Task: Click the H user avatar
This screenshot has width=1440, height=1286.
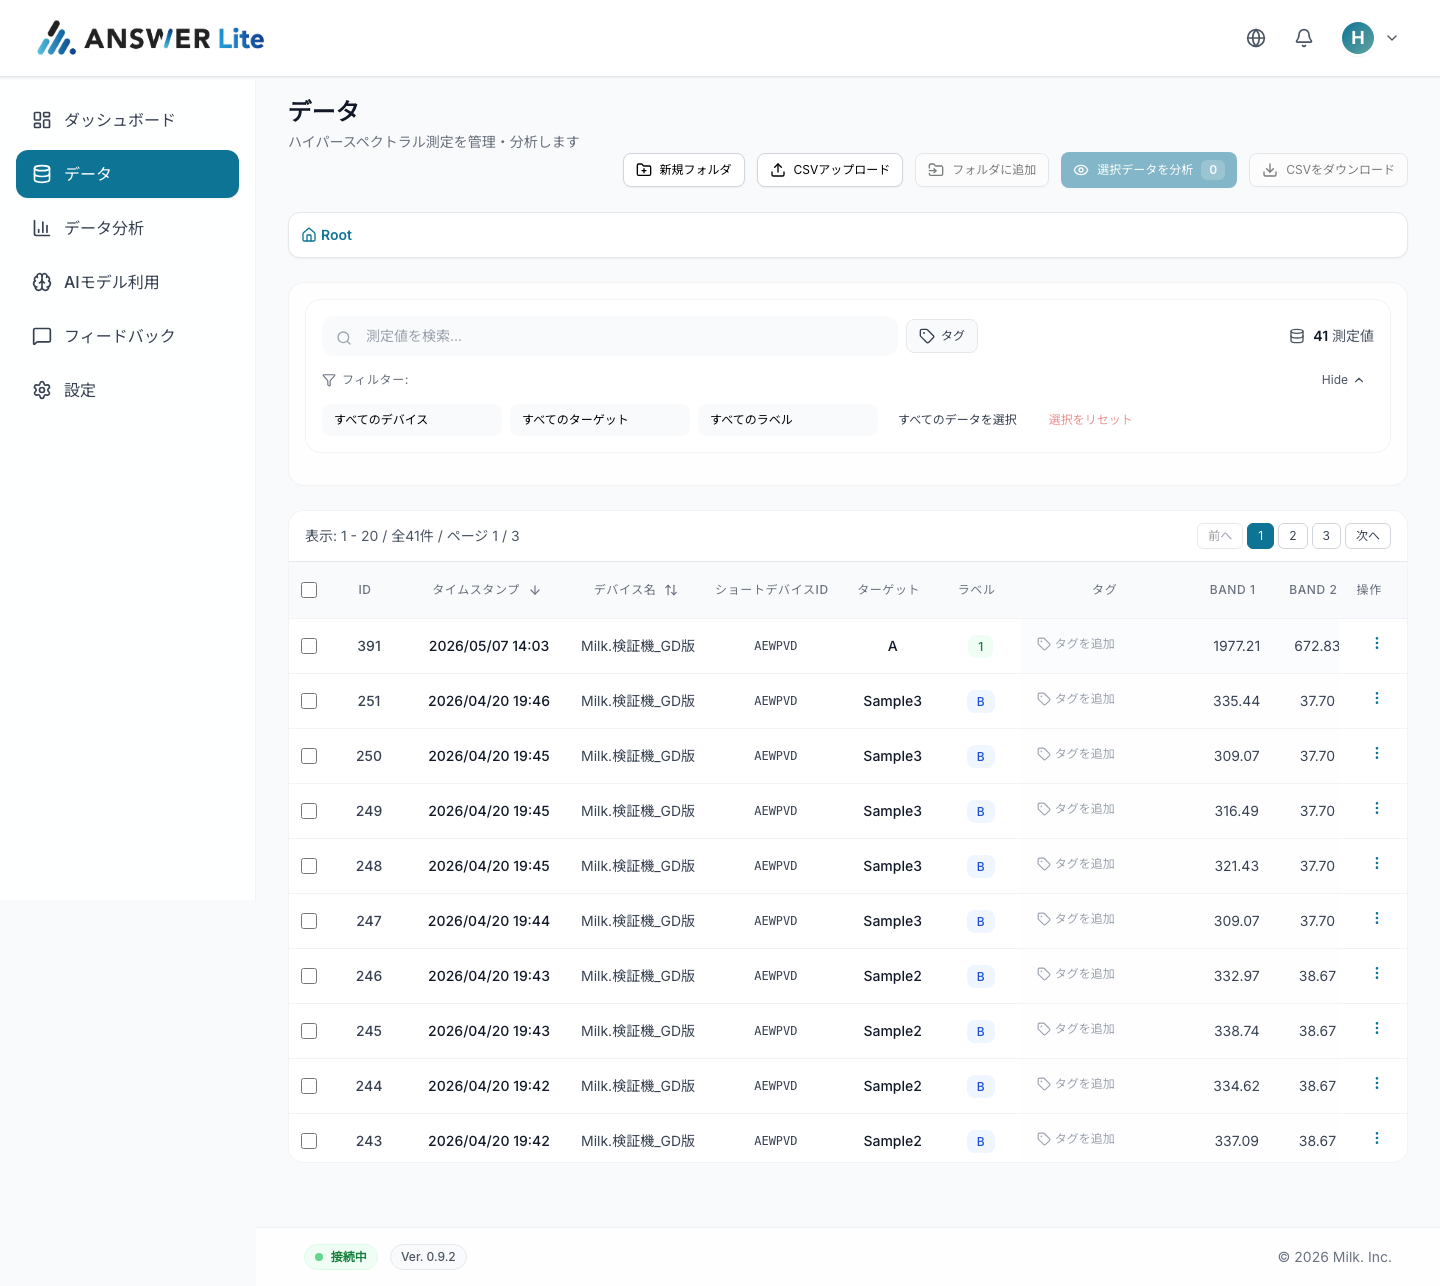Action: click(1358, 38)
